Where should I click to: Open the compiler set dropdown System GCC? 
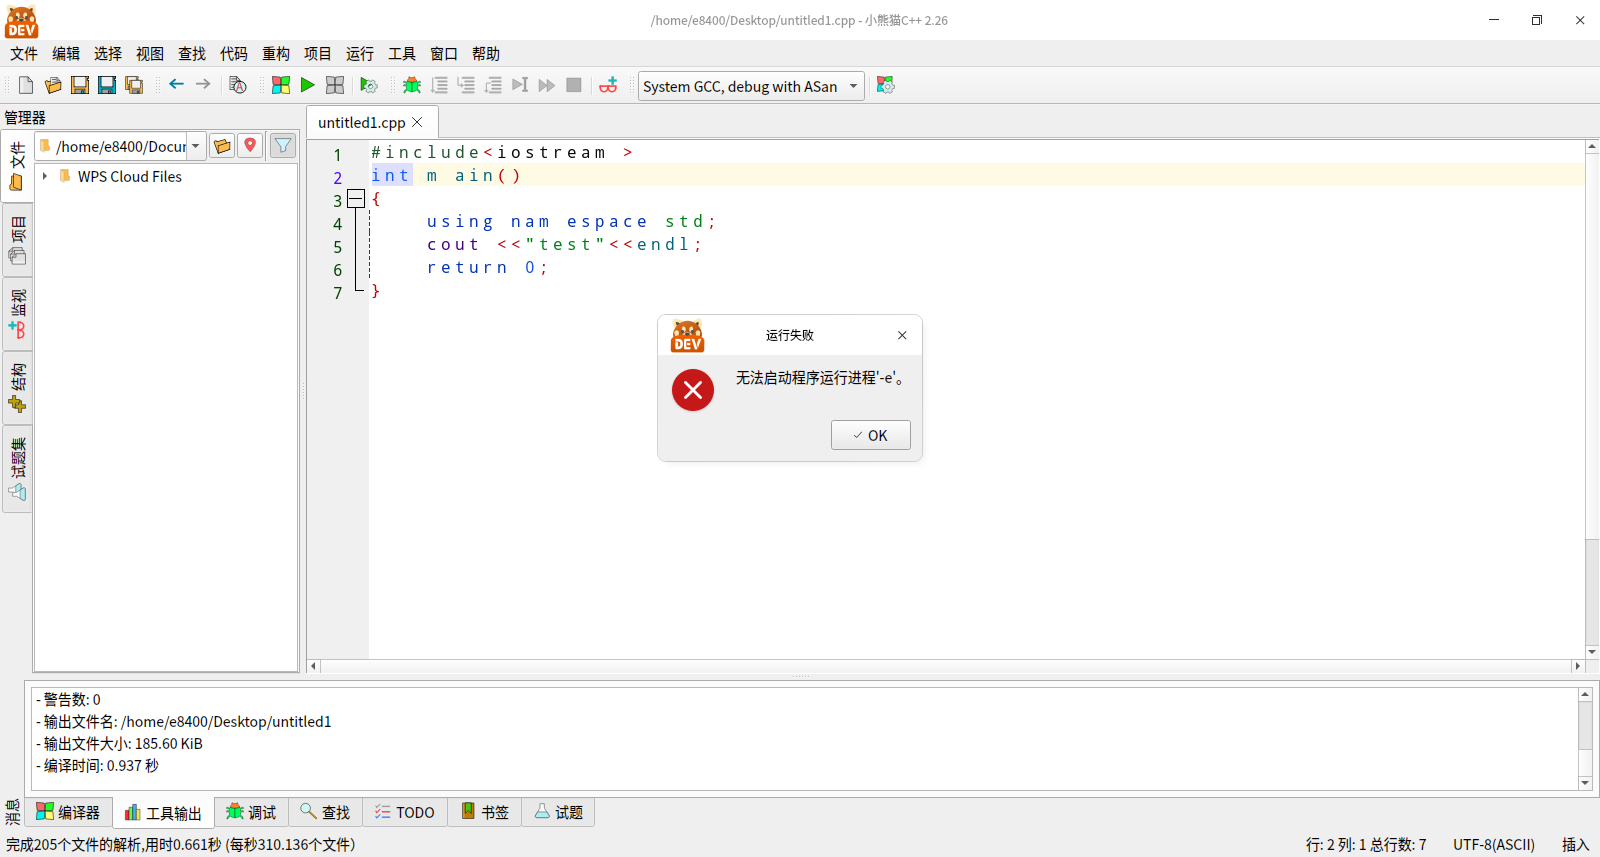[x=751, y=86]
